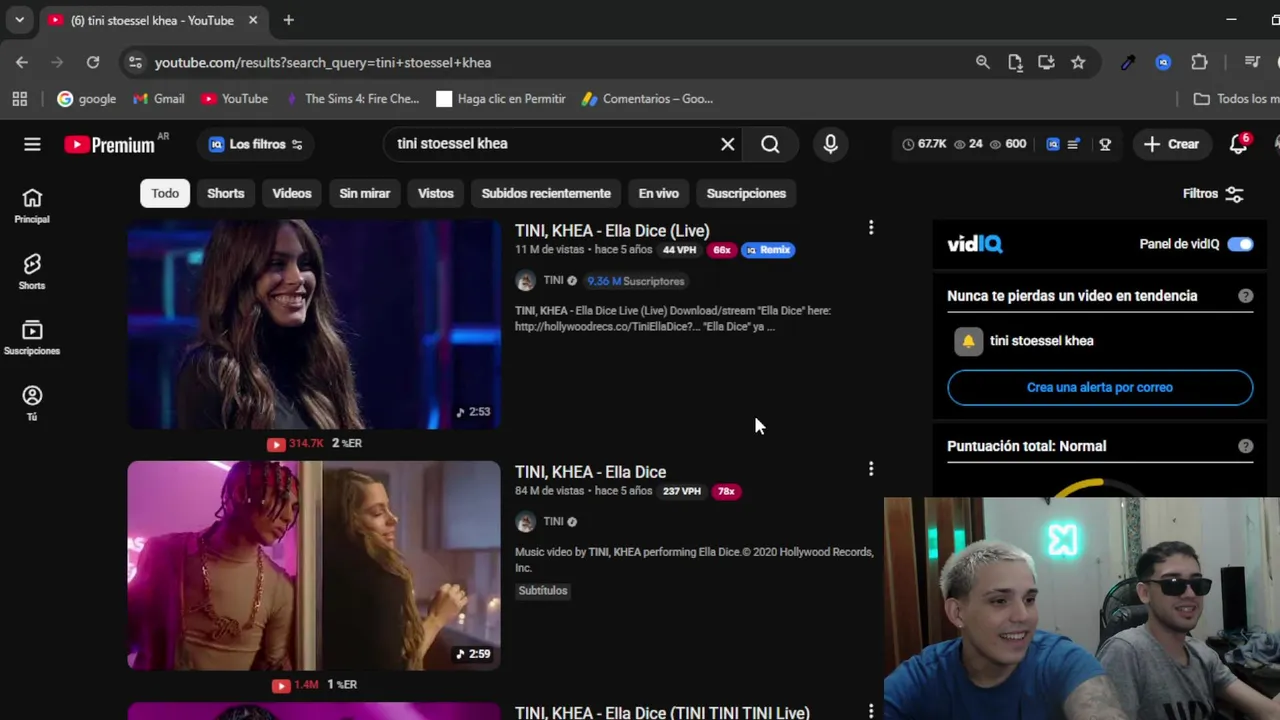Click the browser address bar URL
Viewport: 1280px width, 720px height.
click(323, 62)
